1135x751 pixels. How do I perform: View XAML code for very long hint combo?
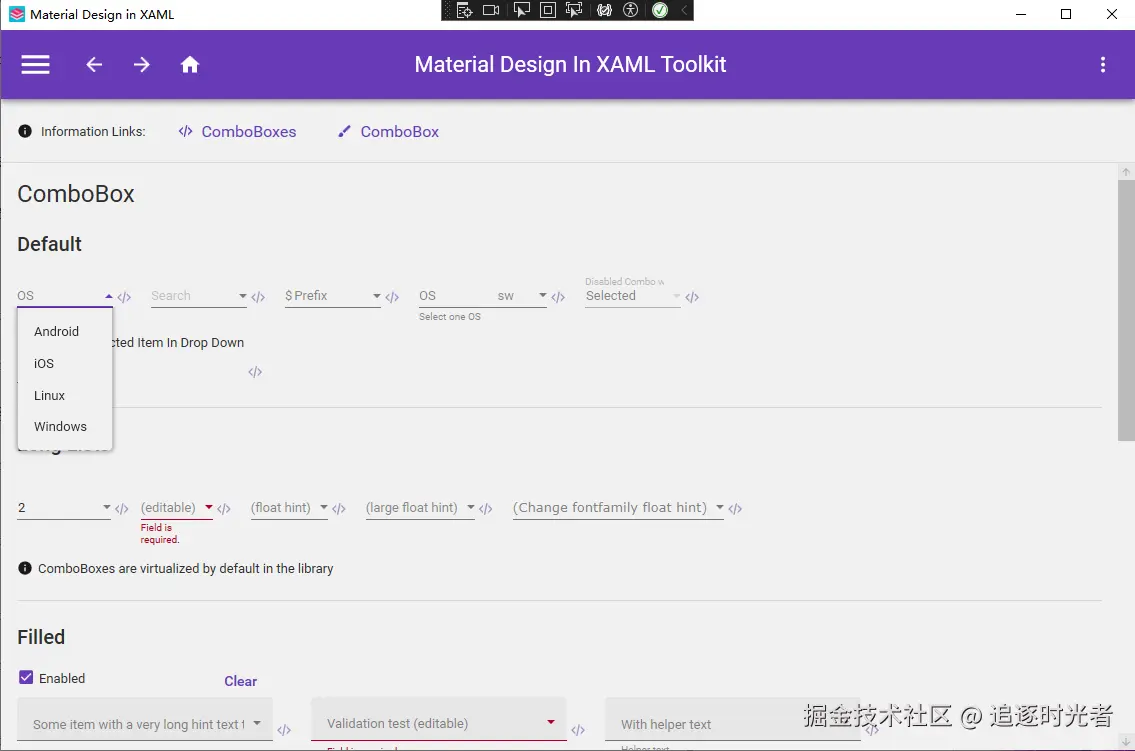284,730
